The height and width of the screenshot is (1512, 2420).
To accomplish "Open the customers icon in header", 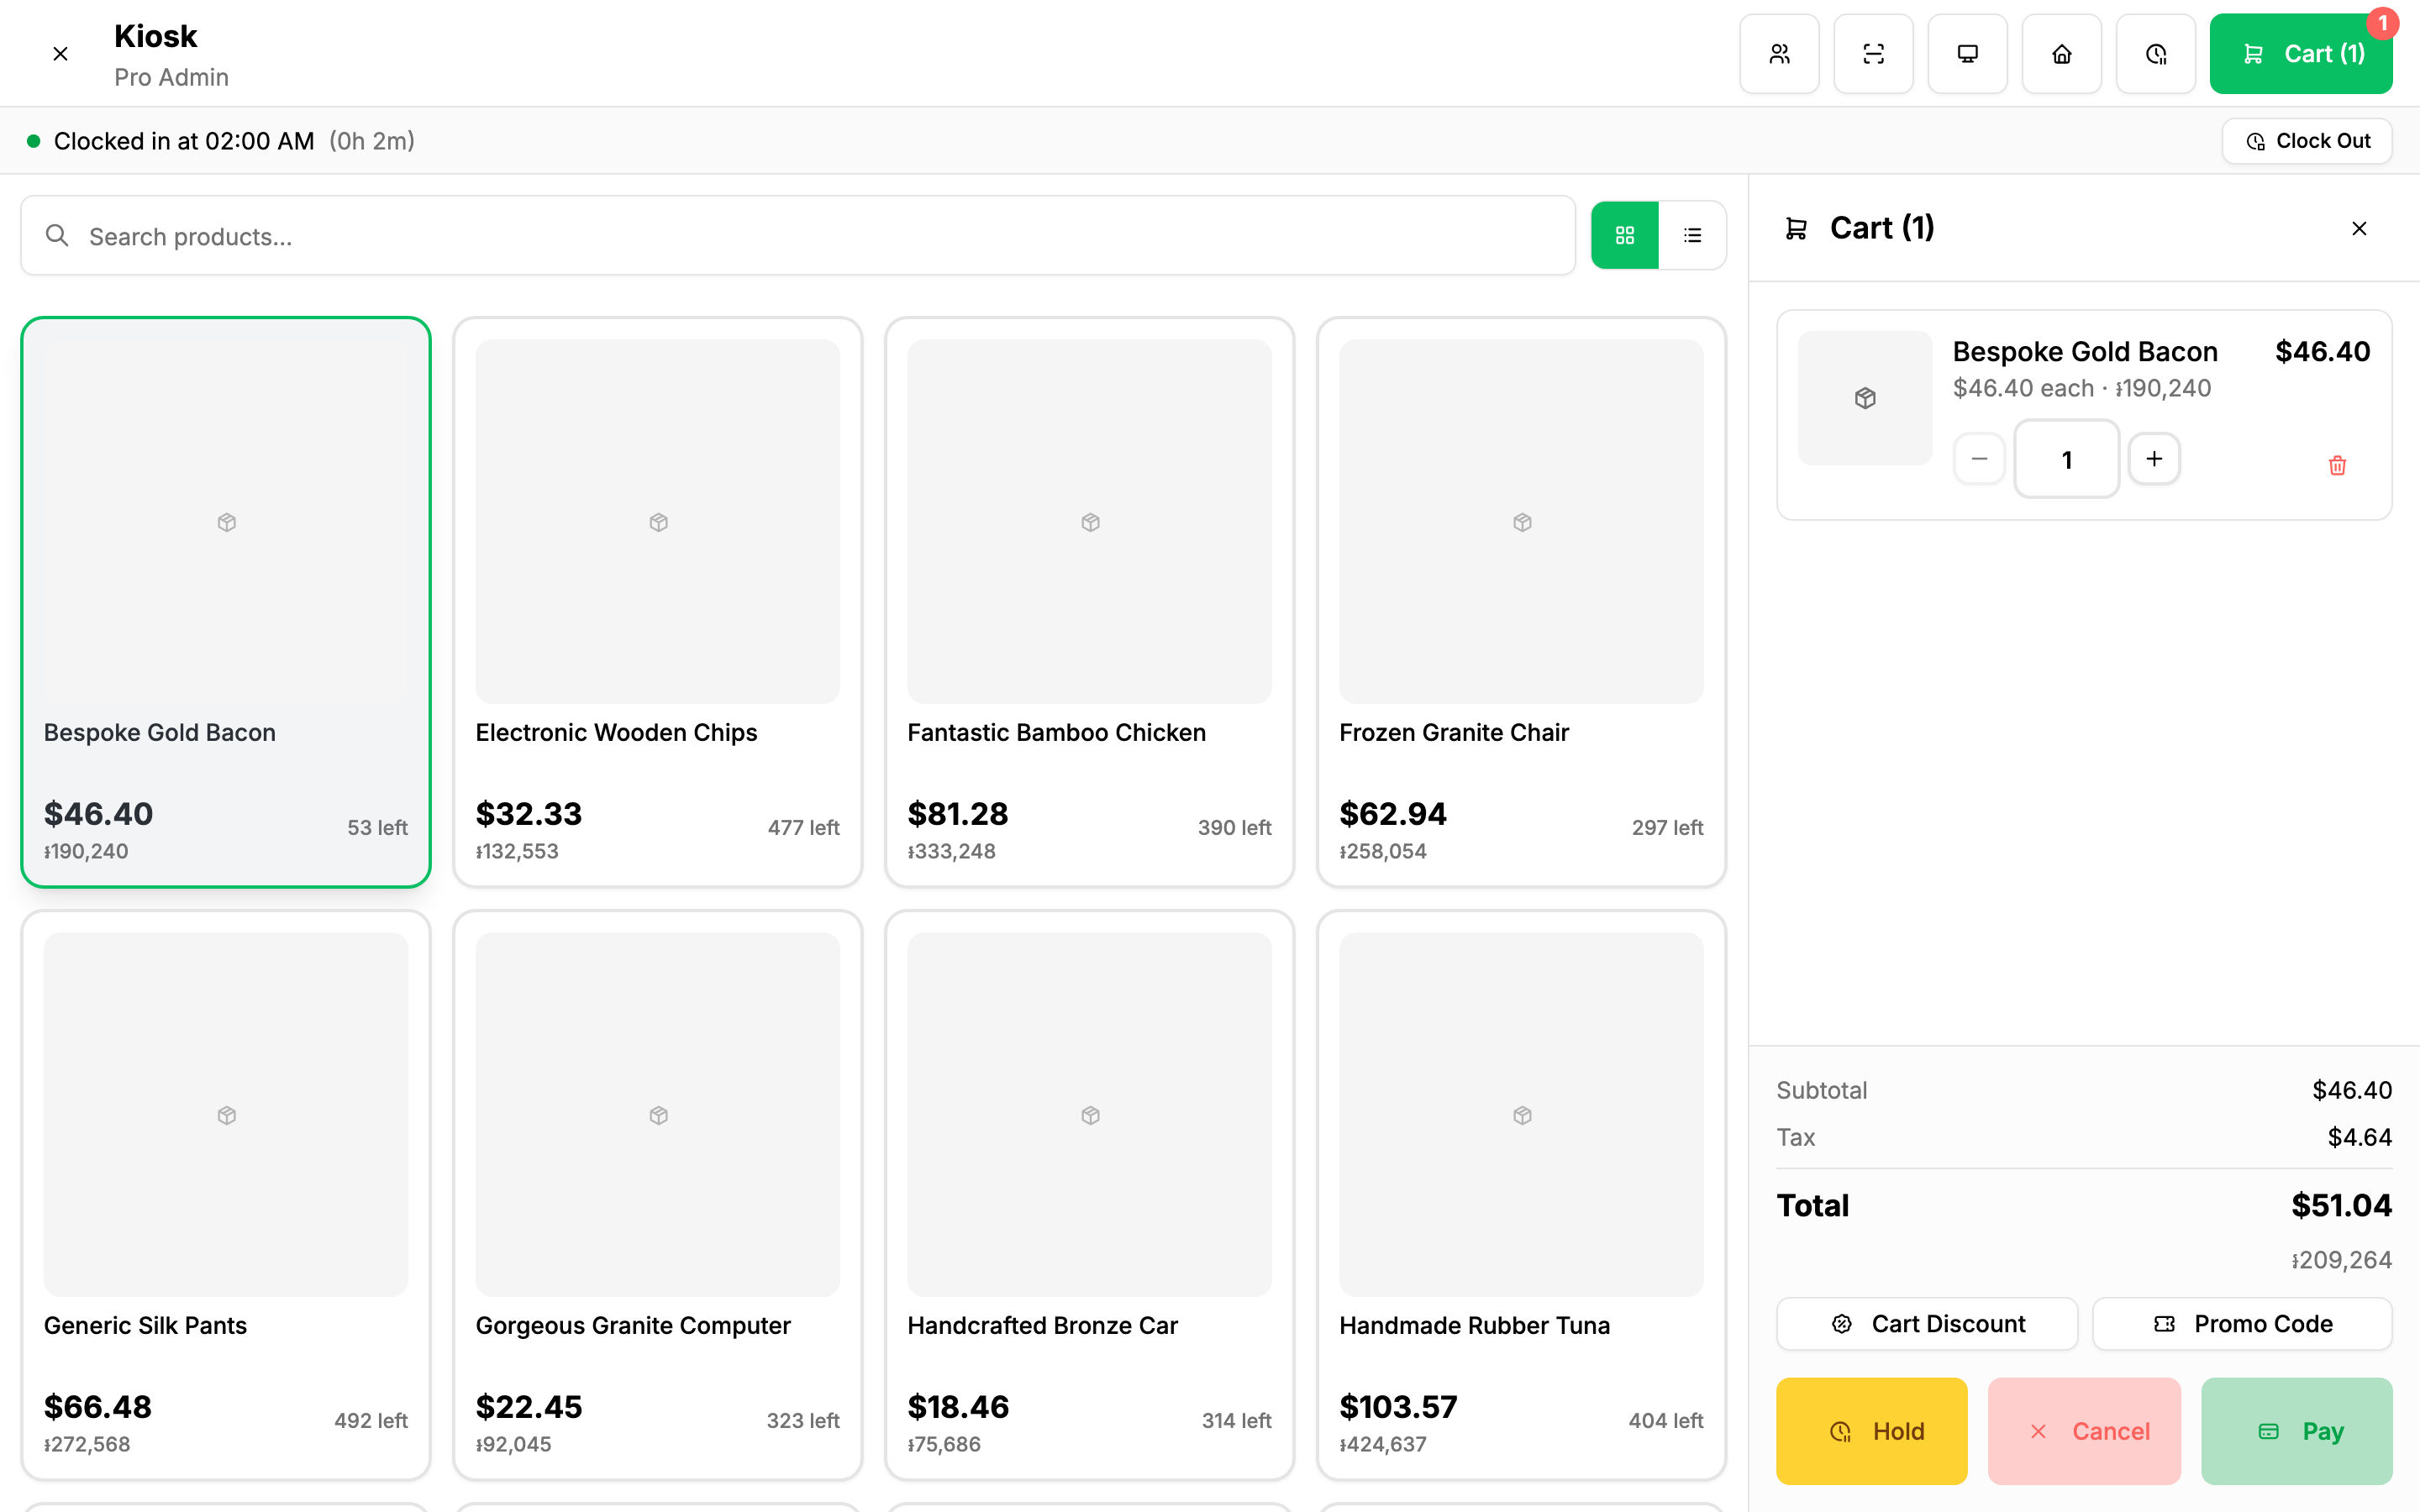I will (x=1779, y=54).
